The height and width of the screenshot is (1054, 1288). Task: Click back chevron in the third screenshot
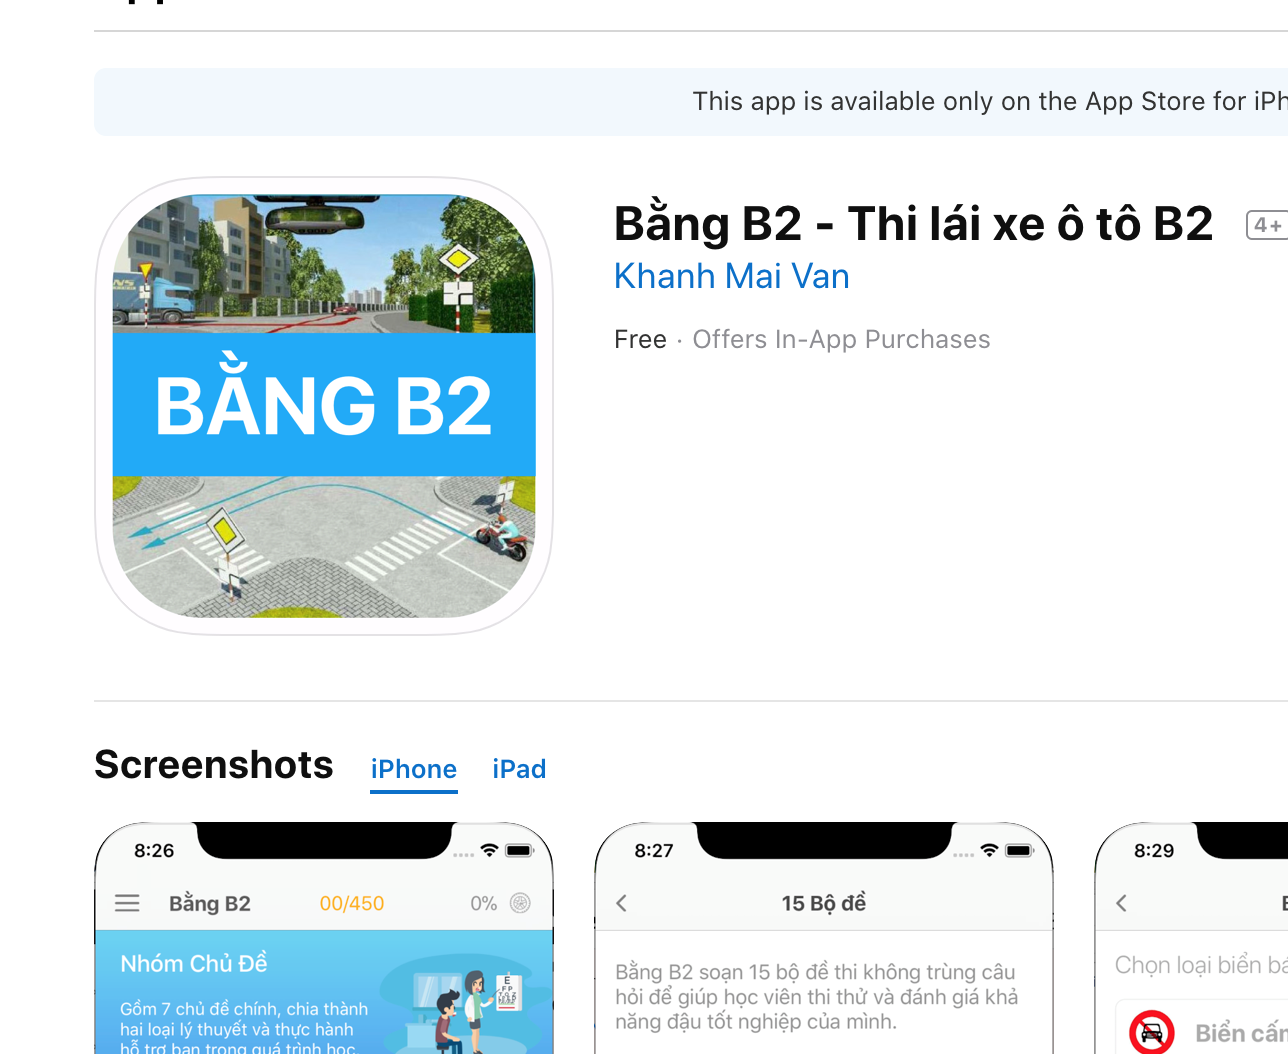[1122, 903]
